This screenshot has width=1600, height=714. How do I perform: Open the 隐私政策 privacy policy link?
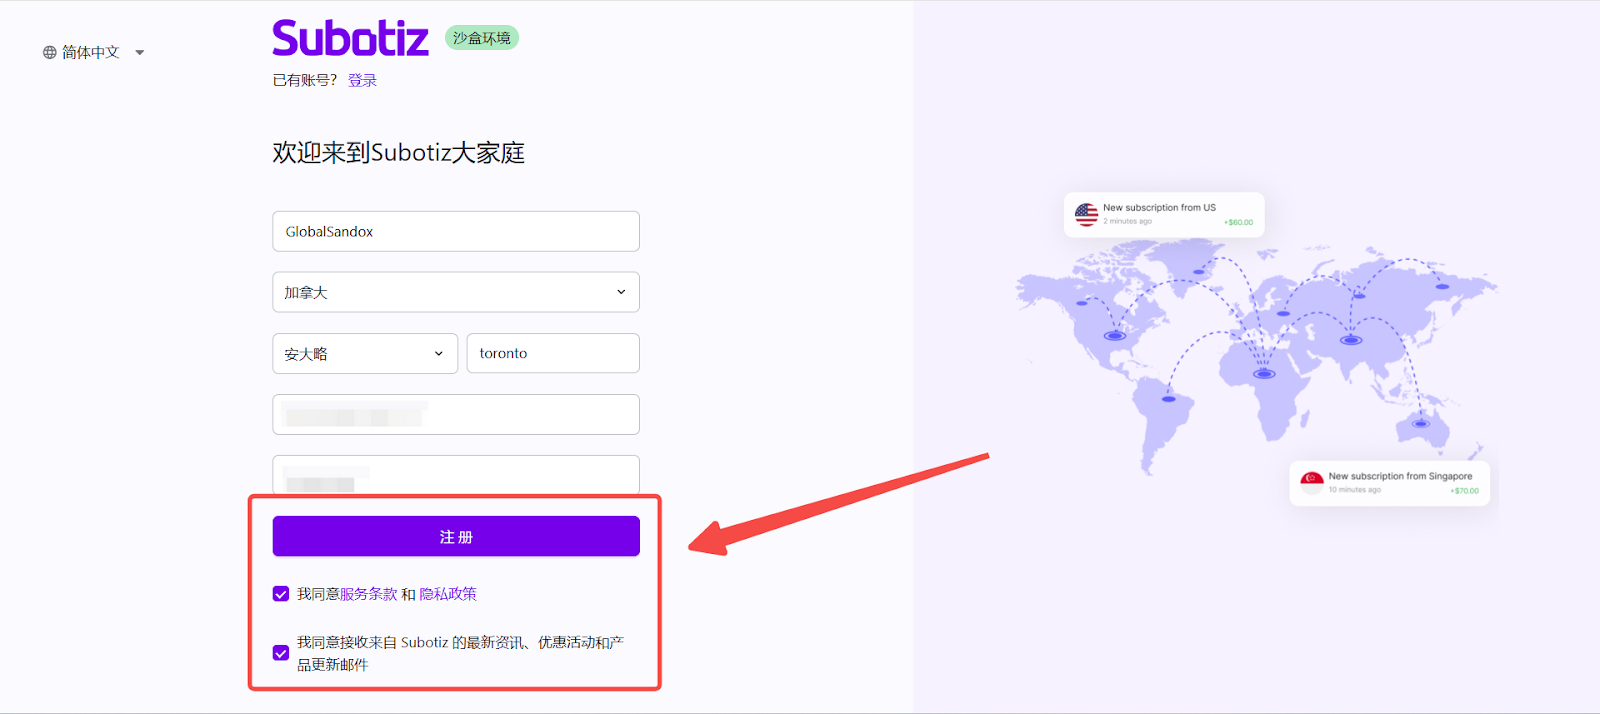click(448, 594)
